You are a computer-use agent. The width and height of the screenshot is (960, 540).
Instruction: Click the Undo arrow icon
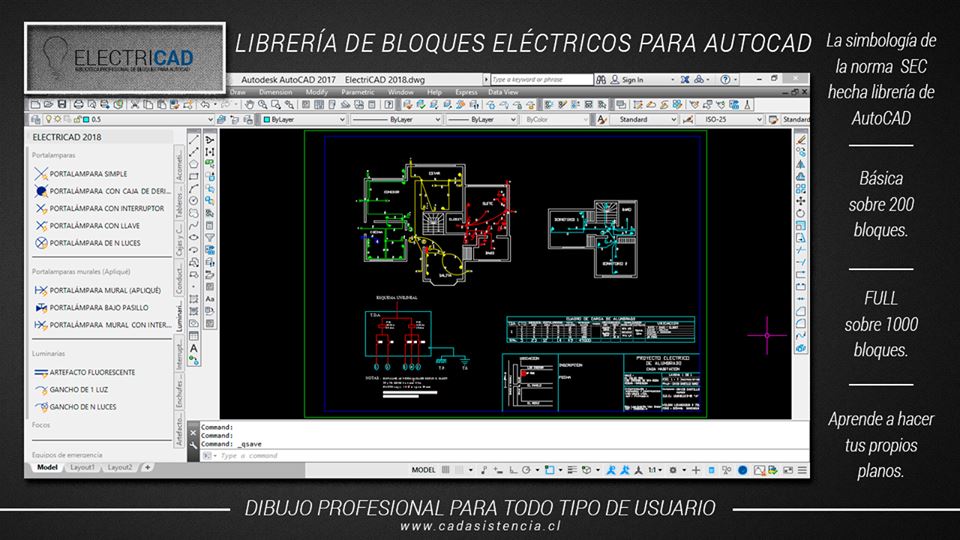[x=205, y=105]
